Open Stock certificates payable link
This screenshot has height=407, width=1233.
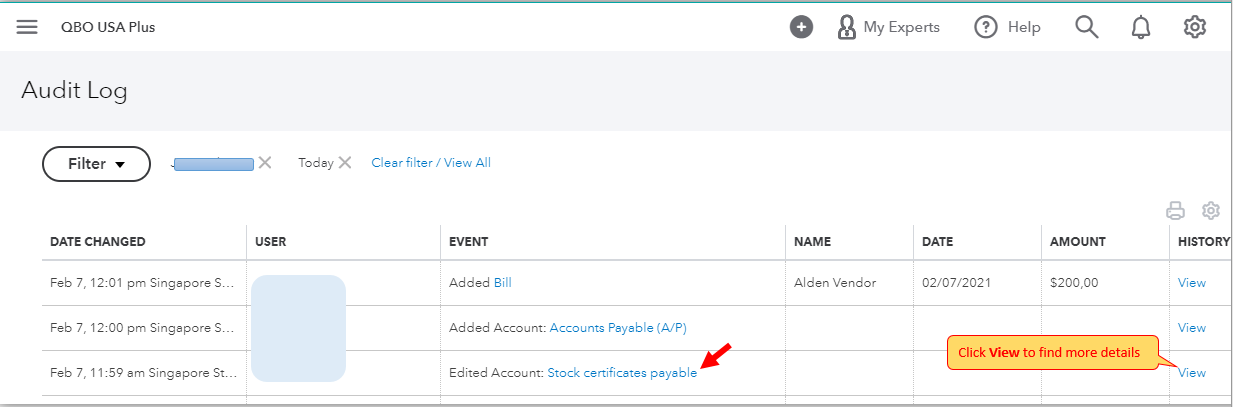pyautogui.click(x=622, y=373)
